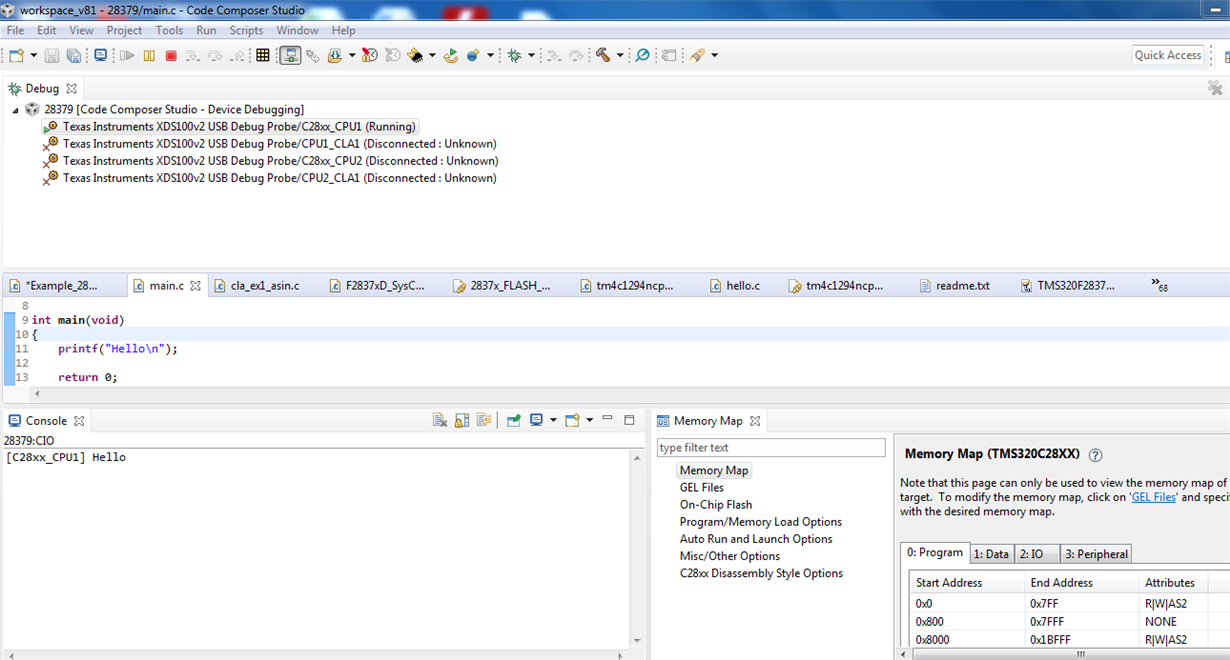Select Auto Run and Launch Options

point(756,539)
